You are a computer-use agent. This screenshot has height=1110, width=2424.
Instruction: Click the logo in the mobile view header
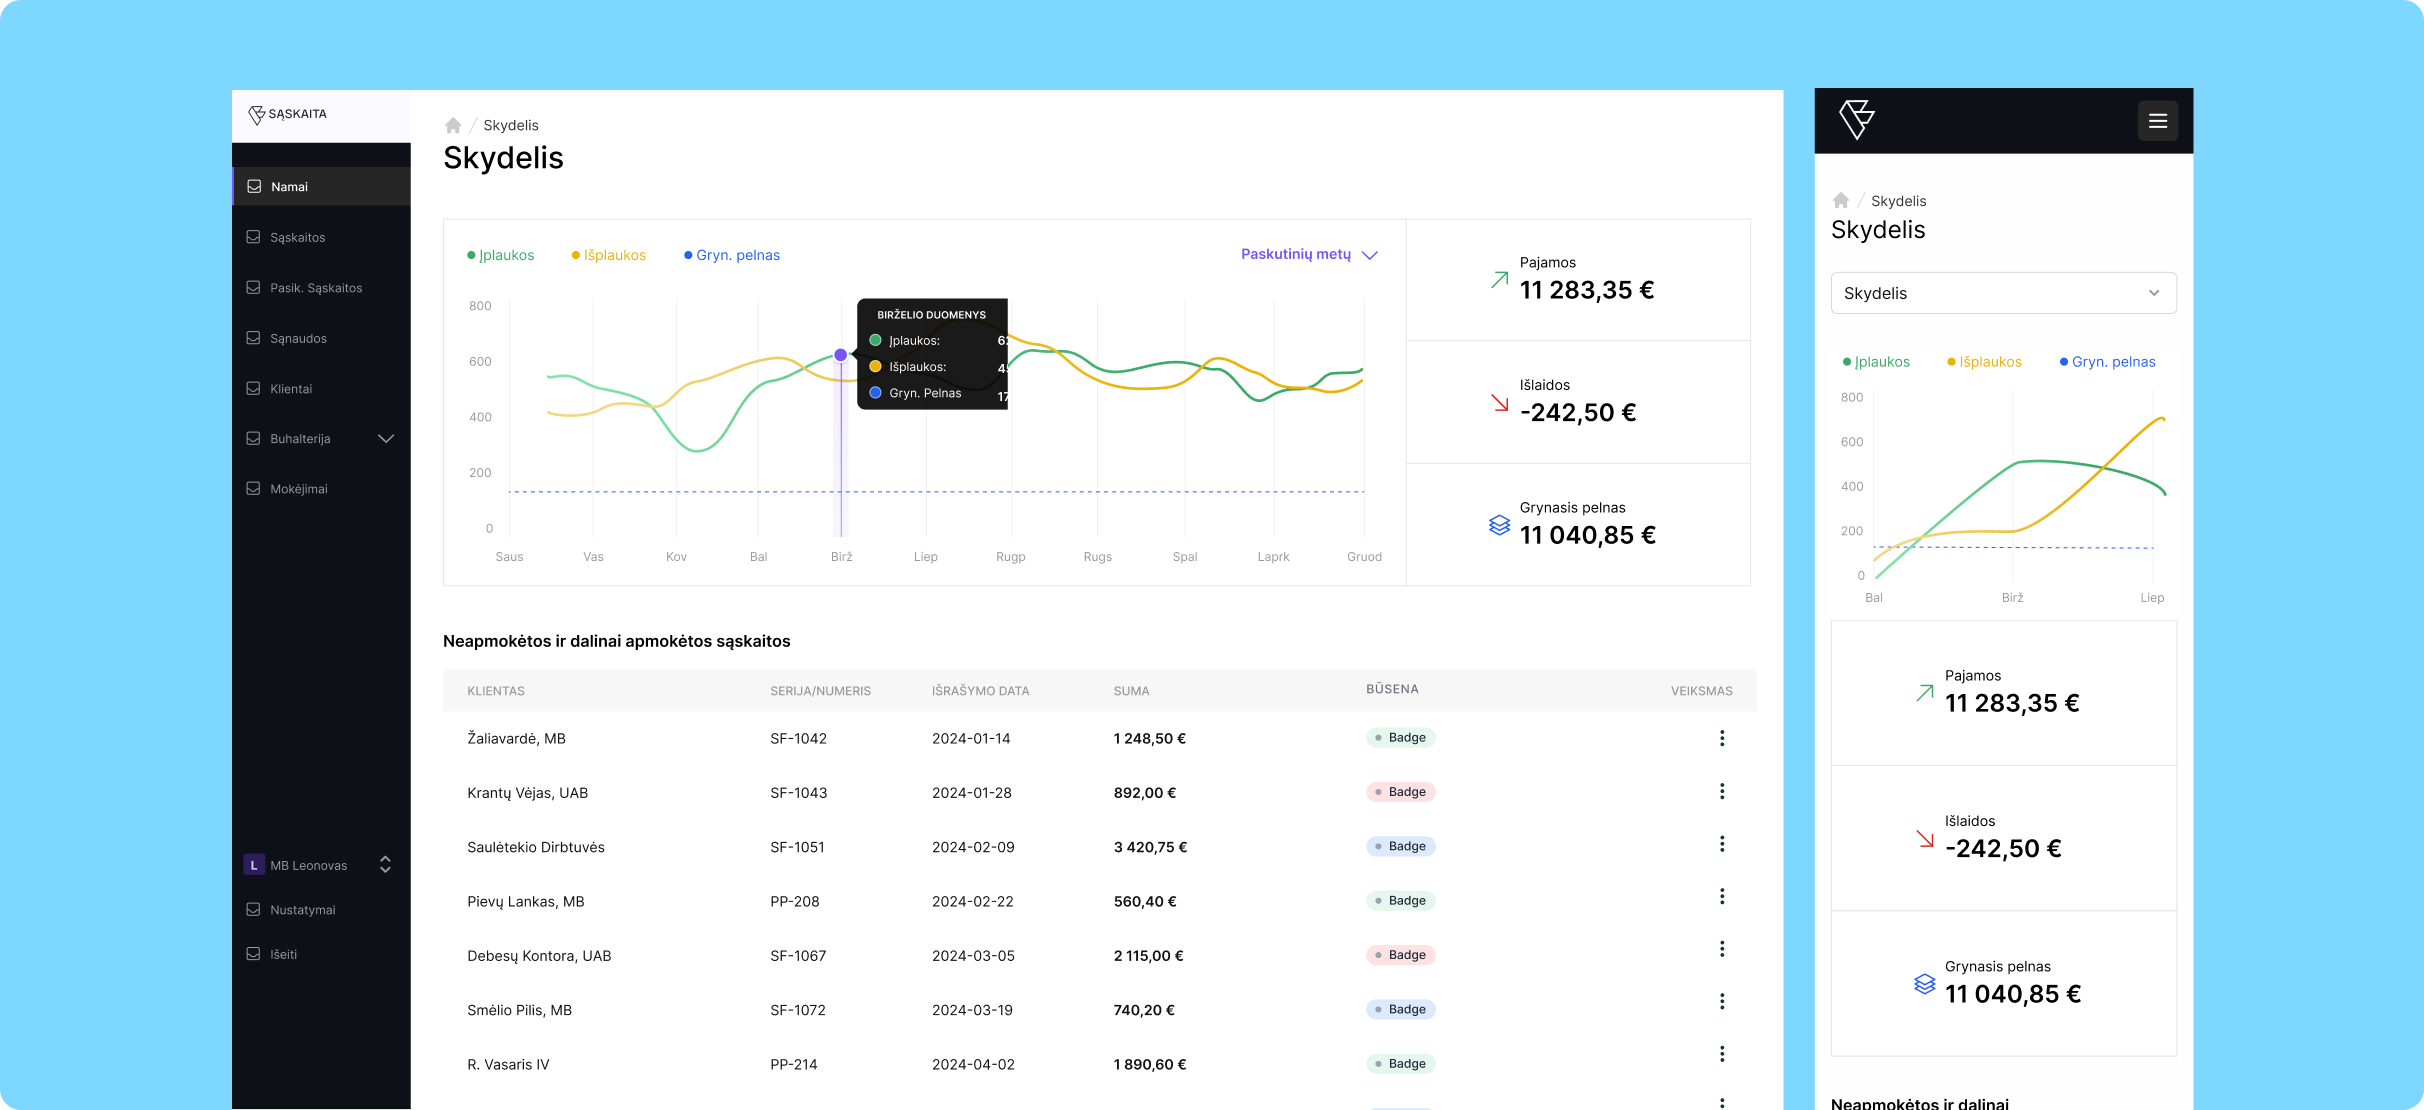pyautogui.click(x=1857, y=120)
